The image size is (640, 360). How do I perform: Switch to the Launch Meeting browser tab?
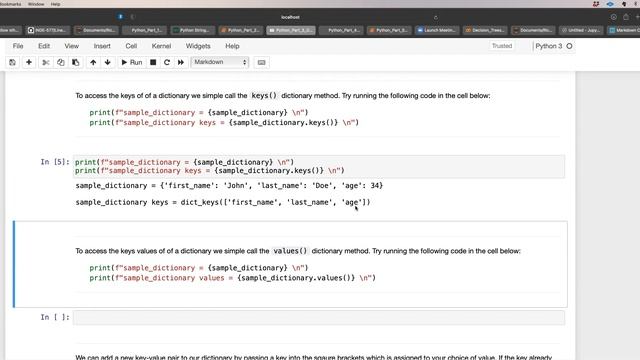pyautogui.click(x=437, y=30)
